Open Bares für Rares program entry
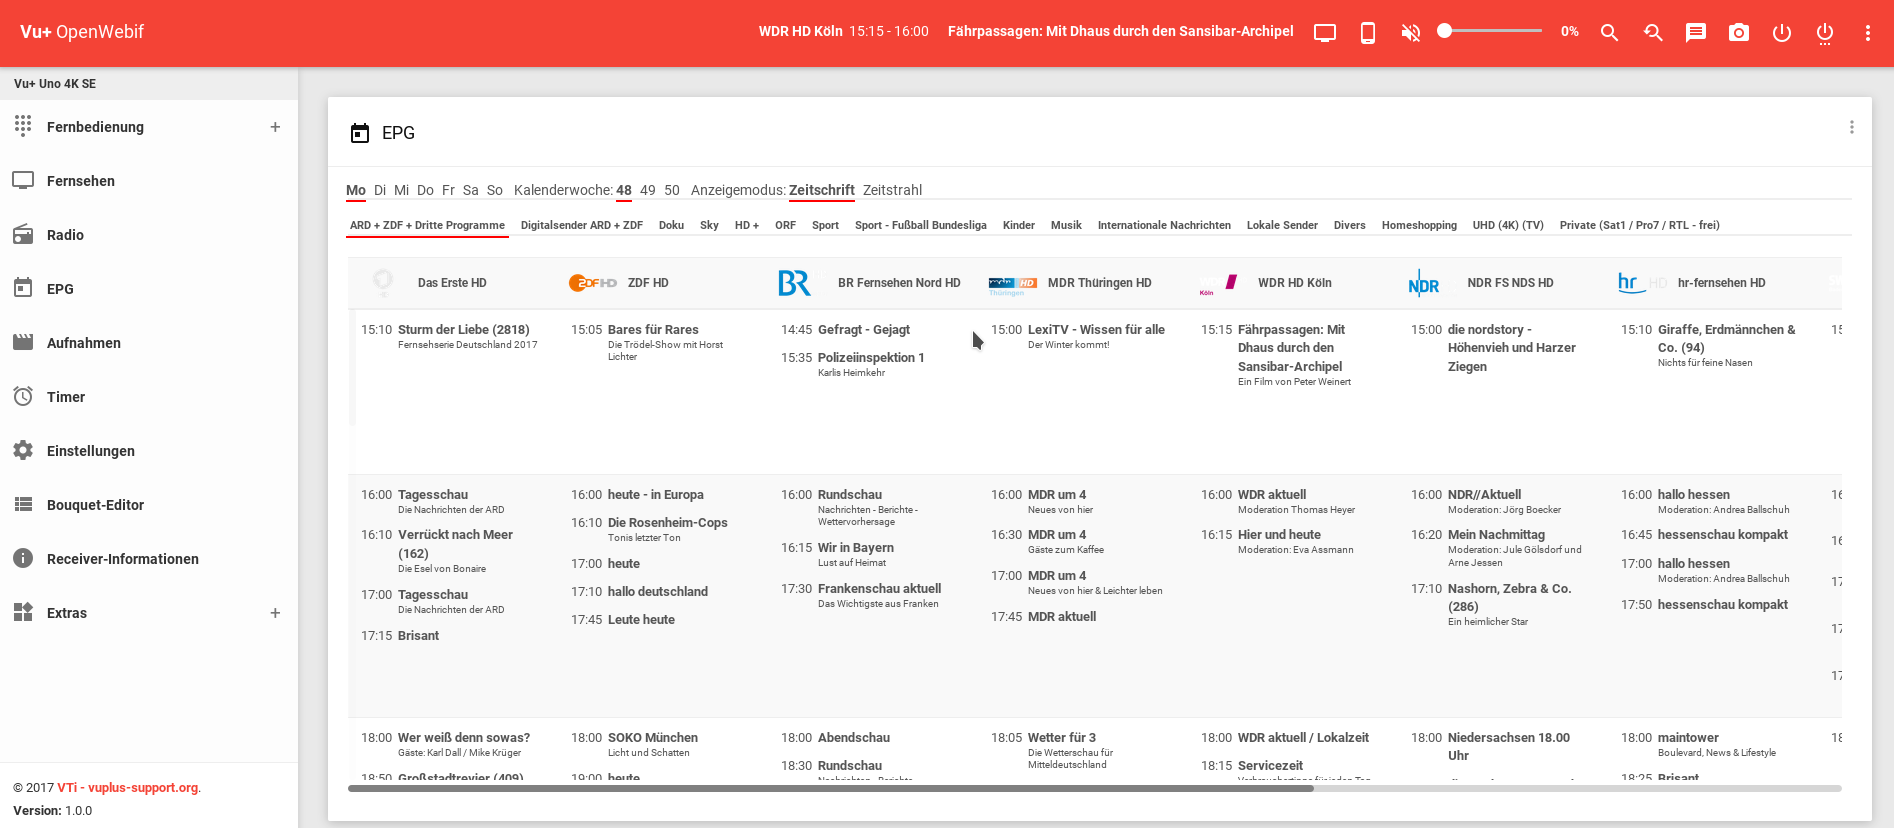The height and width of the screenshot is (828, 1894). [x=653, y=330]
